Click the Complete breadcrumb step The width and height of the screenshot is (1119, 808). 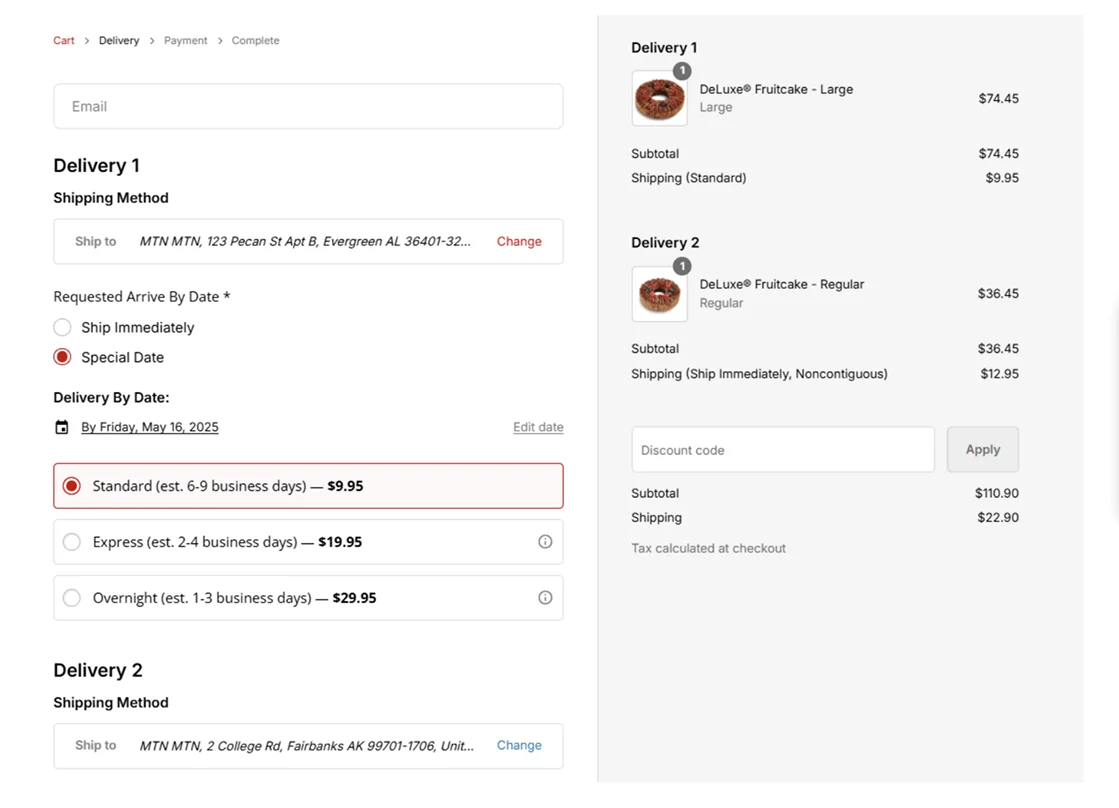tap(255, 41)
